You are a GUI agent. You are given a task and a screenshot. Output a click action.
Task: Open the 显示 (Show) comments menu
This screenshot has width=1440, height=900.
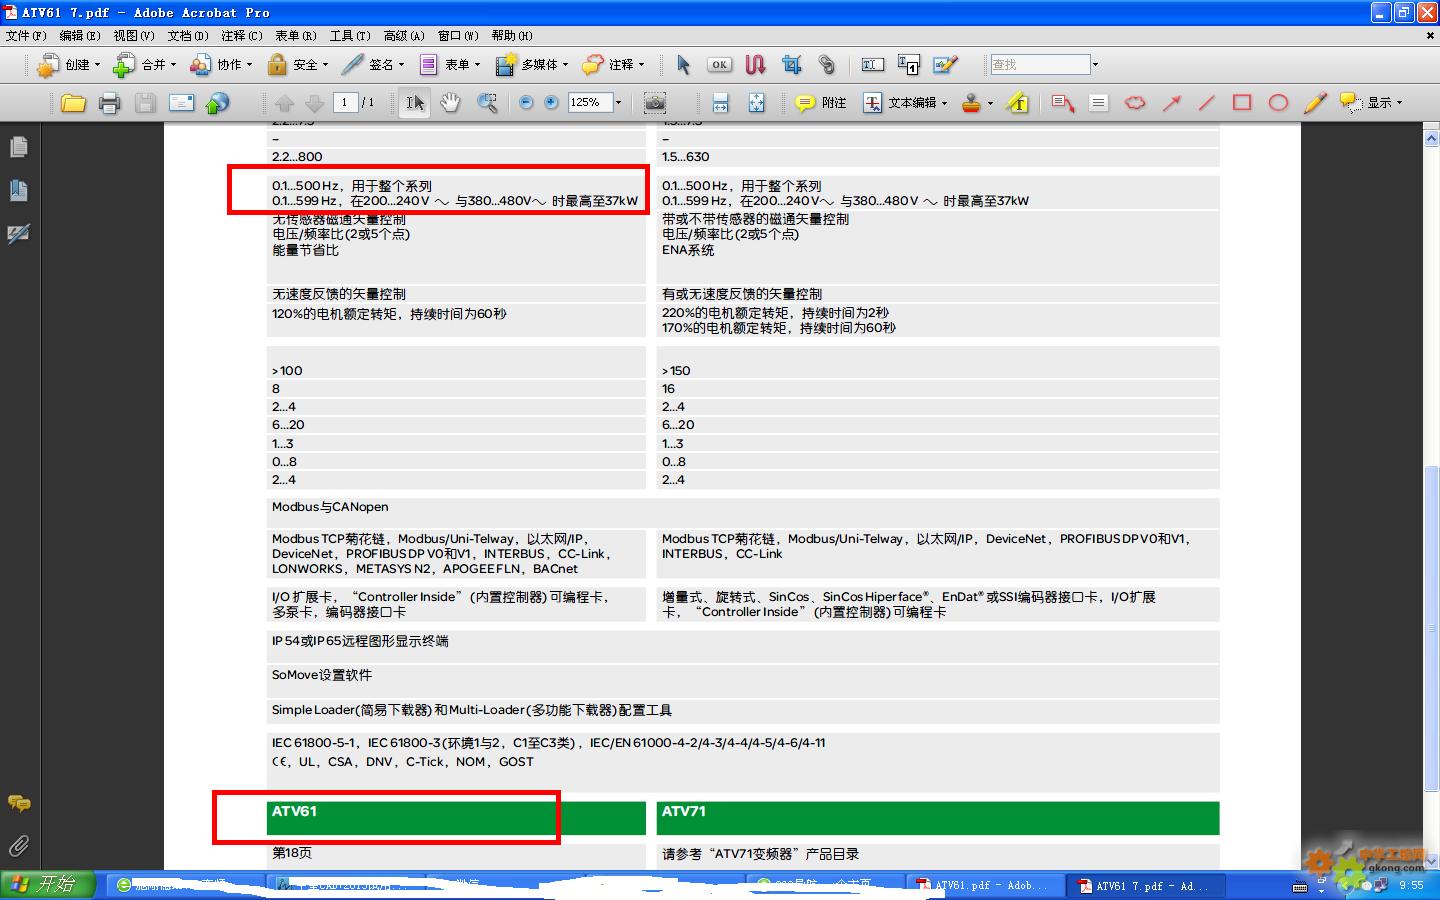(1371, 103)
